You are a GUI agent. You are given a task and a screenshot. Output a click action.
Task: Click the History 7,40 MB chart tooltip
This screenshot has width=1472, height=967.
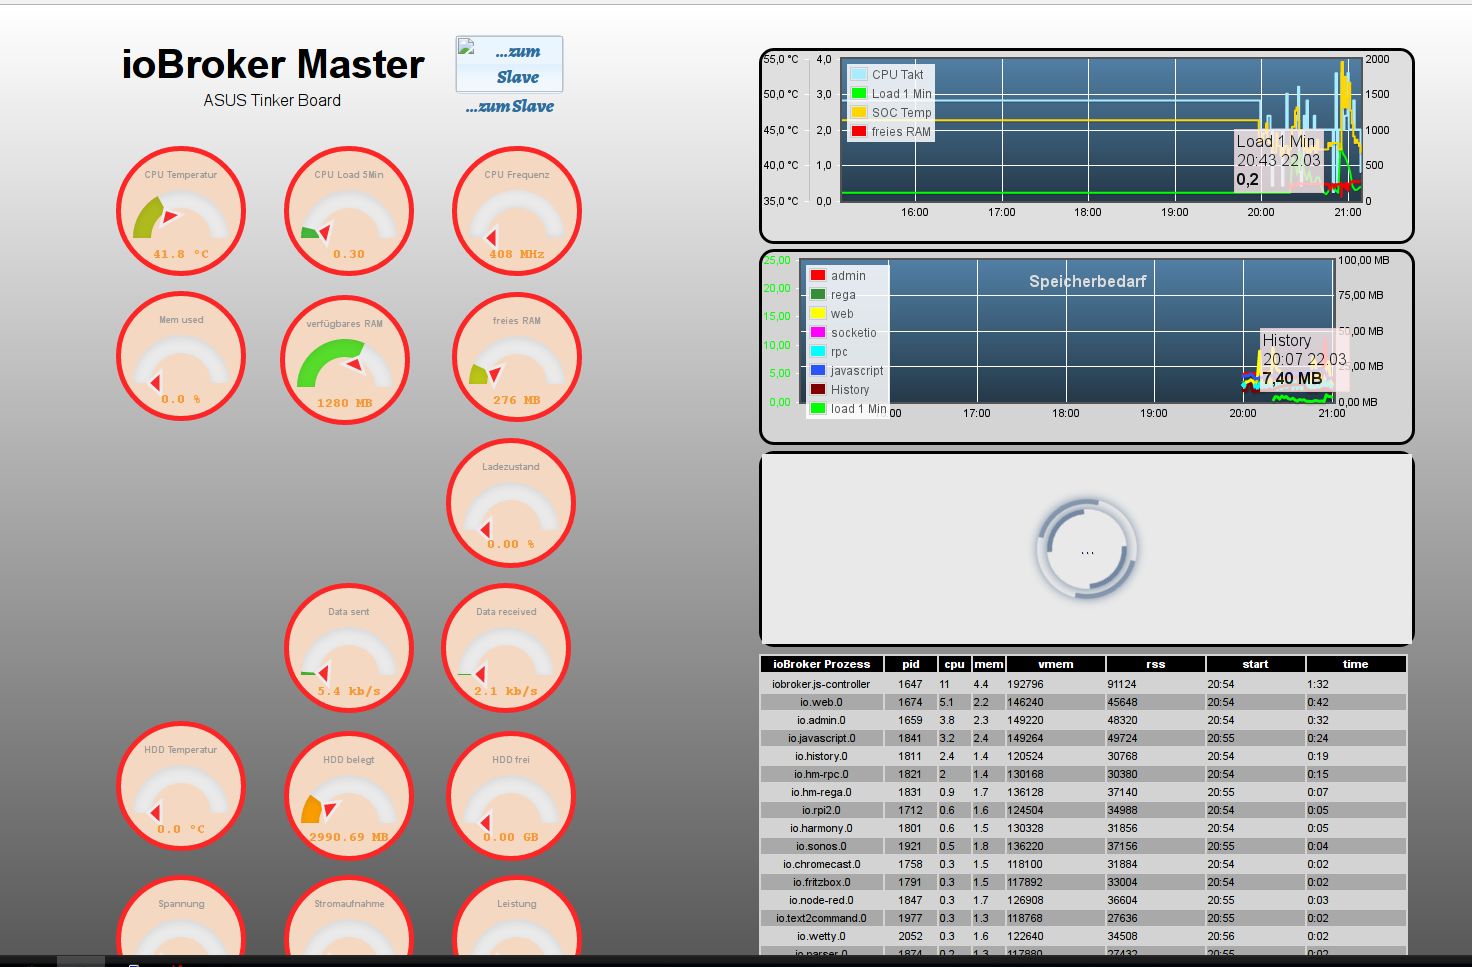click(1304, 359)
